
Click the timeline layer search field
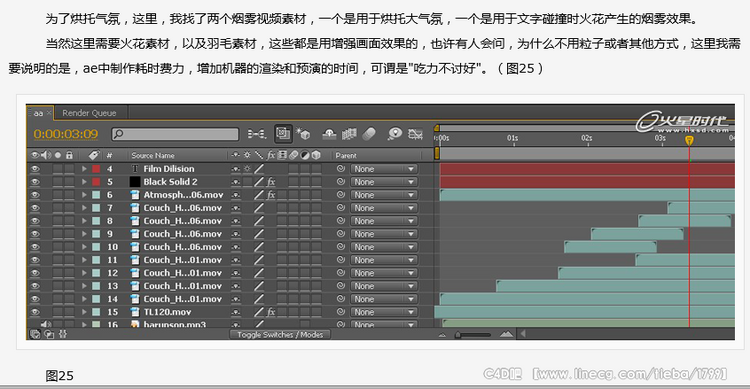point(175,134)
